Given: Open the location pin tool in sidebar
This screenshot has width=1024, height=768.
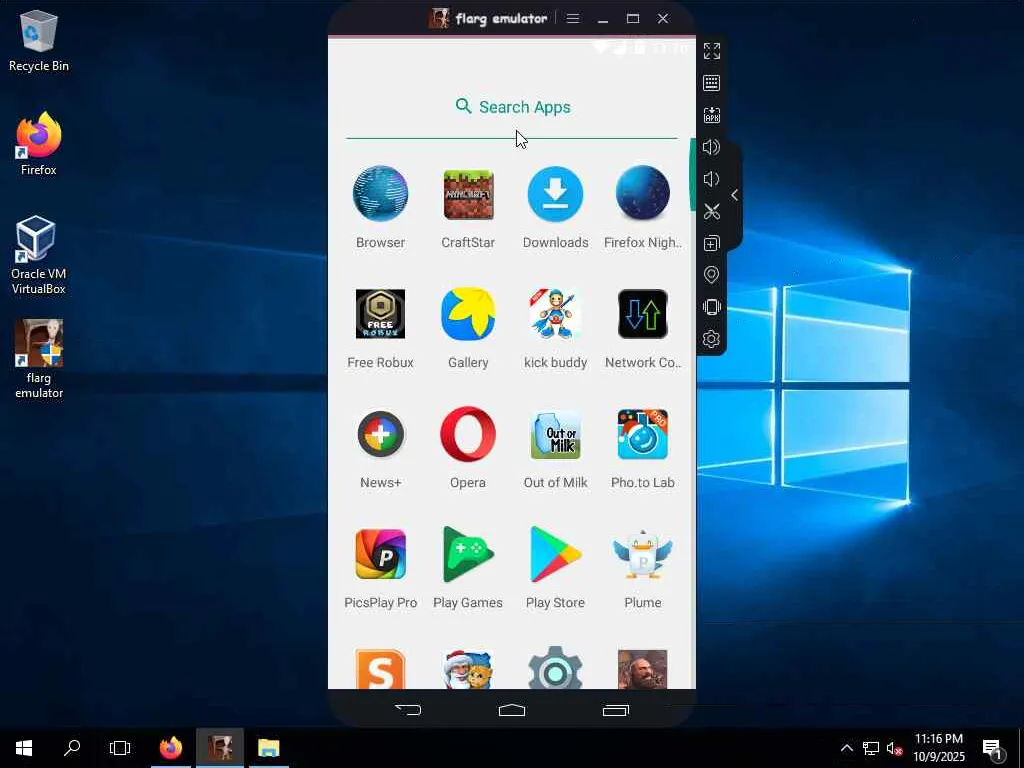Looking at the screenshot, I should (x=711, y=275).
